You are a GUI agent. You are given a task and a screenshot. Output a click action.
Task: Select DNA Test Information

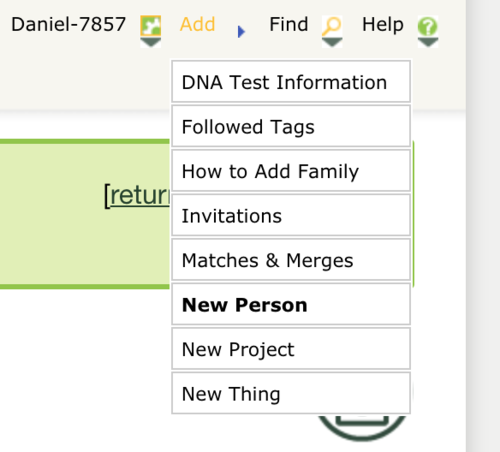tap(291, 82)
